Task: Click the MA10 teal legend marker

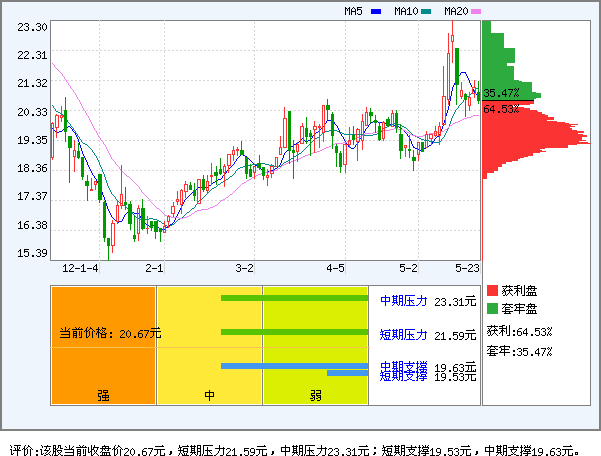Action: click(426, 11)
